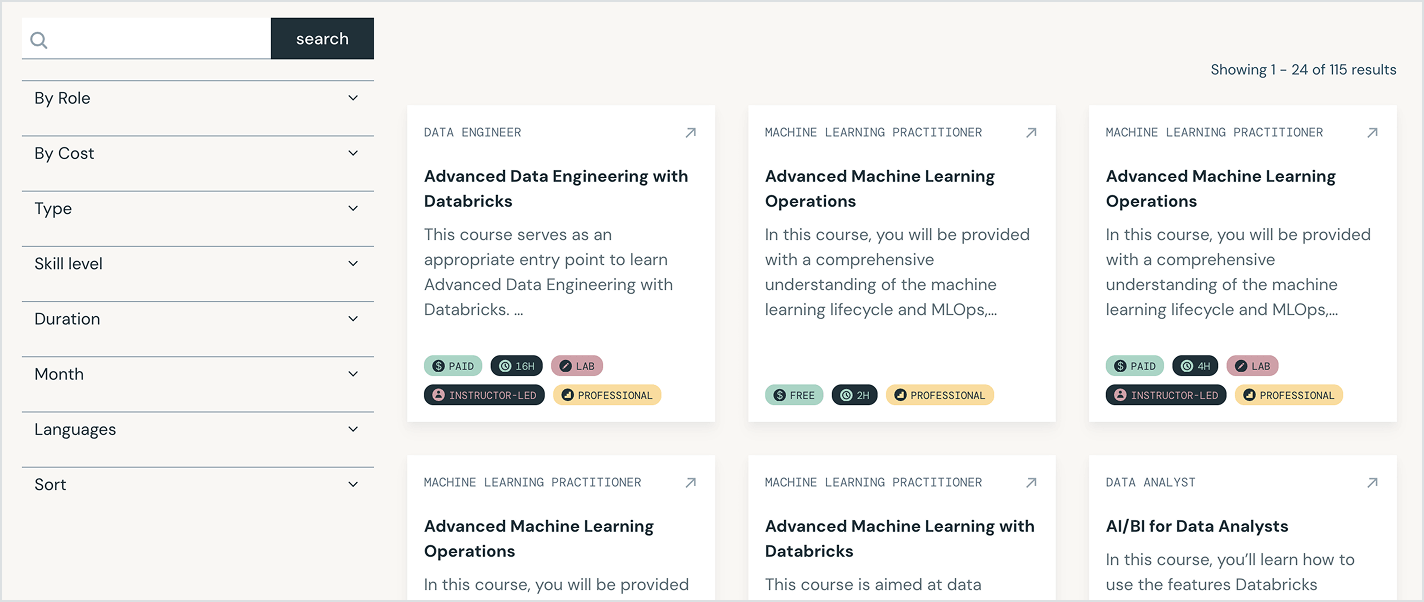Expand the Month filter
Viewport: 1424px width, 602px height.
(x=197, y=374)
